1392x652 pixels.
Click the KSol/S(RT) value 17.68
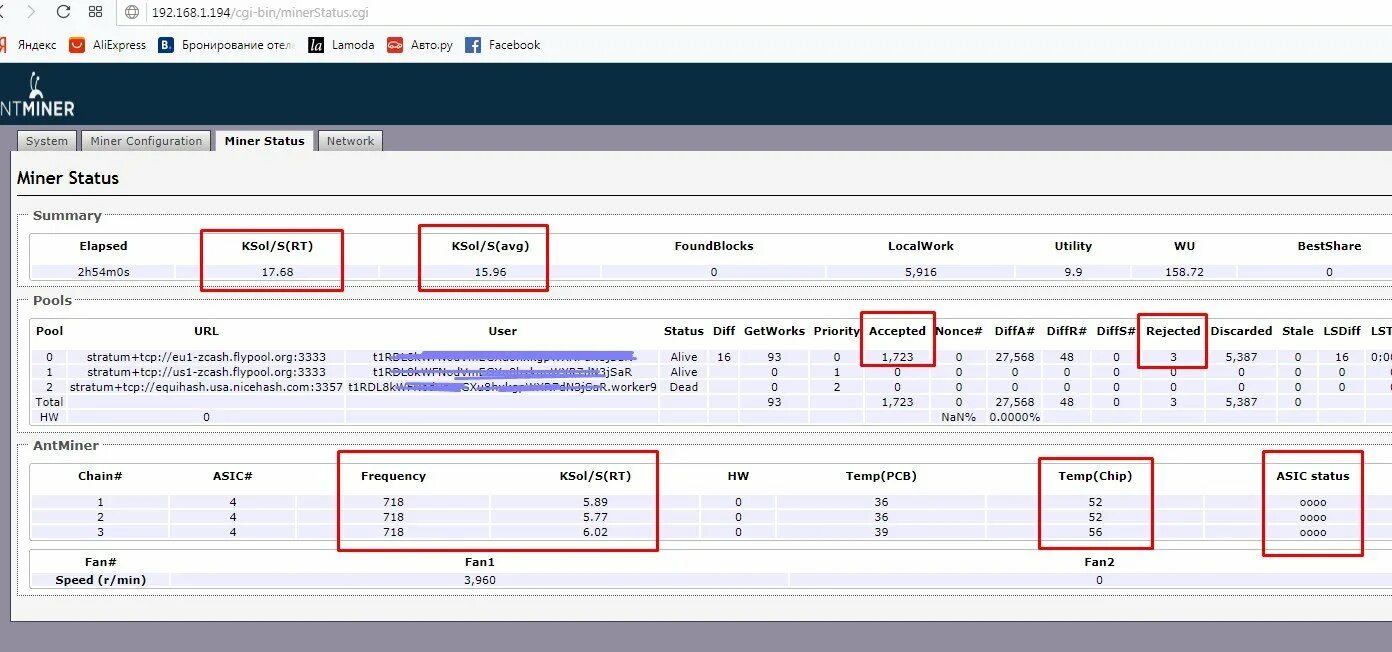coord(277,272)
